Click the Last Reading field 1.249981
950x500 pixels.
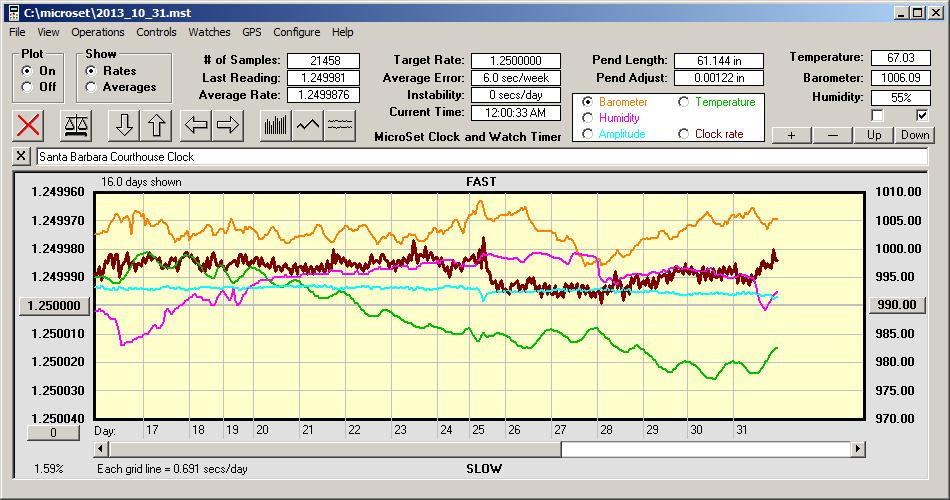324,78
